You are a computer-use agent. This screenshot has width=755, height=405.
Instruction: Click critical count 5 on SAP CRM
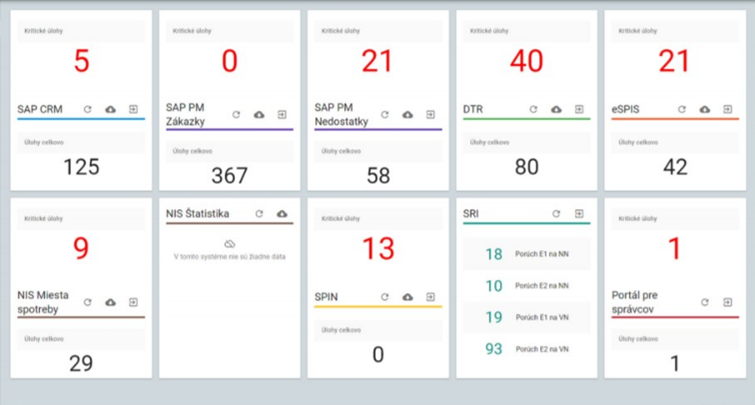(x=81, y=61)
